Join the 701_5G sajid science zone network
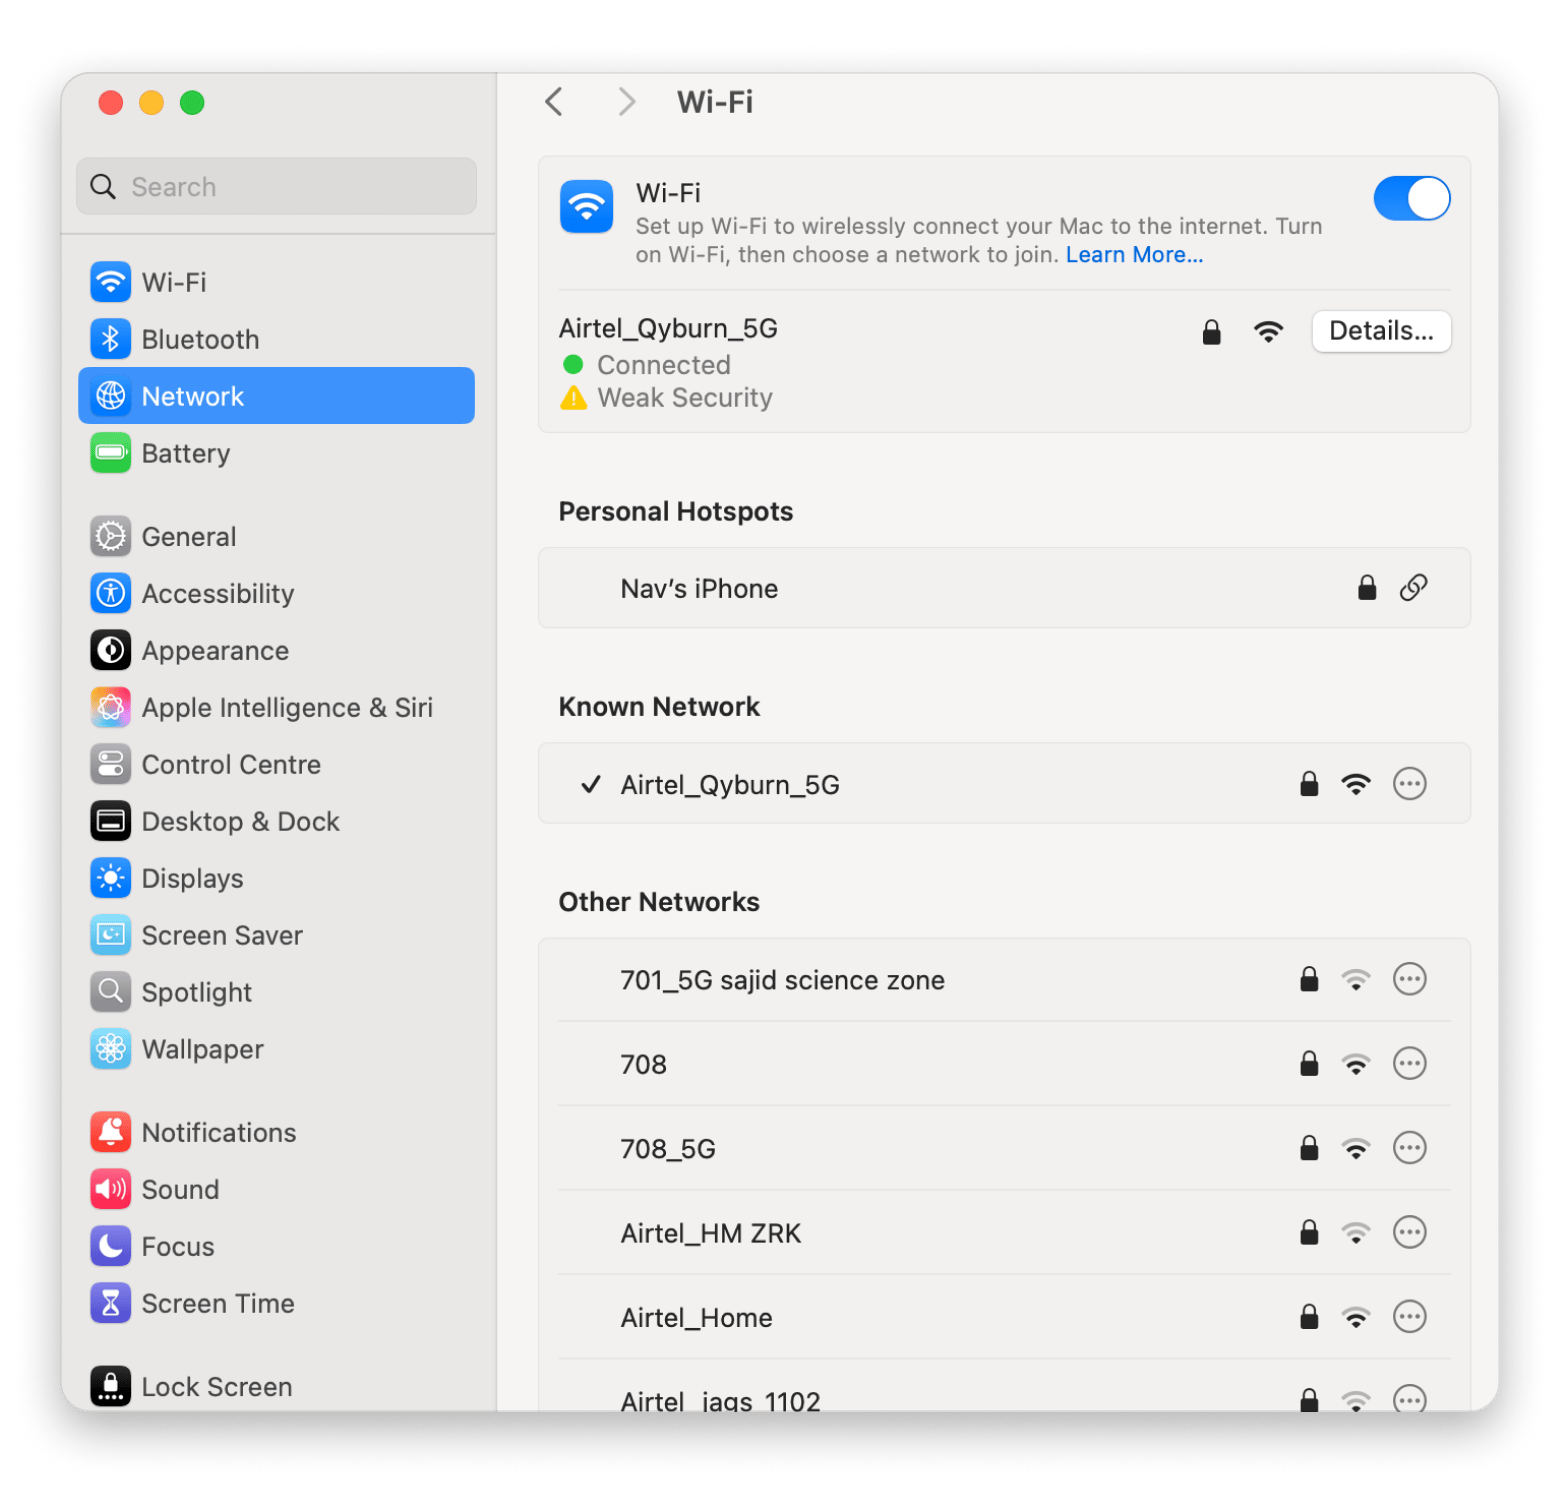This screenshot has height=1492, width=1560. [x=782, y=980]
